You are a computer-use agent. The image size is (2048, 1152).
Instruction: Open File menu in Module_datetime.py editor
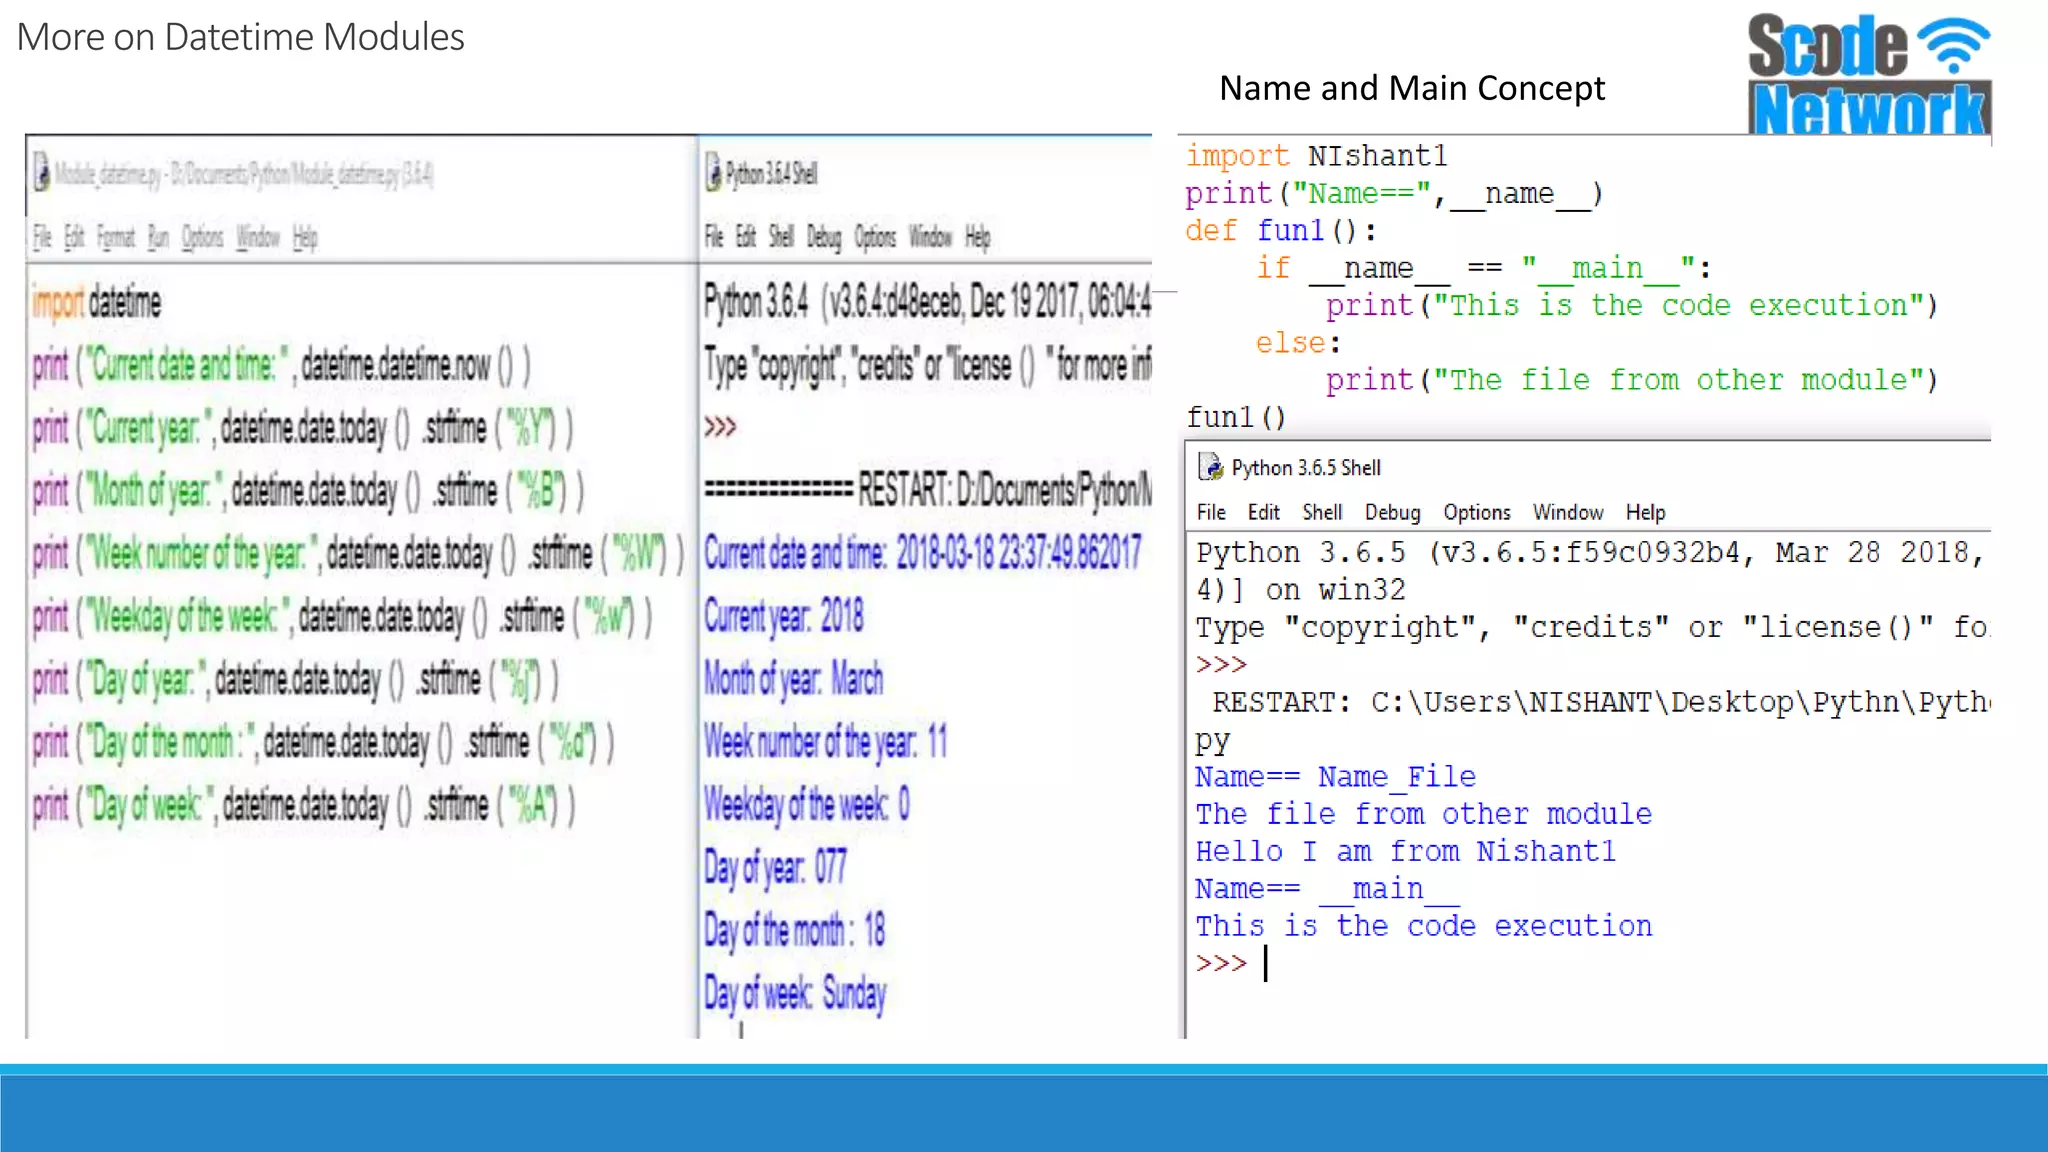click(42, 237)
